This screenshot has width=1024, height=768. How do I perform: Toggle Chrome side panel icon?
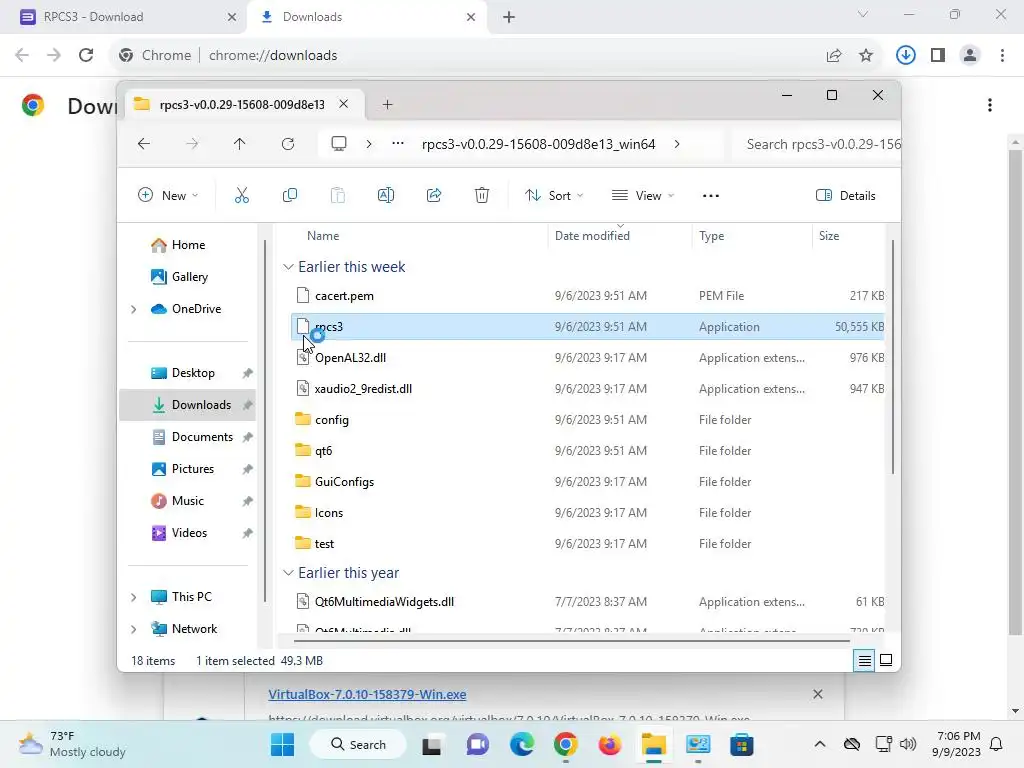pyautogui.click(x=938, y=56)
